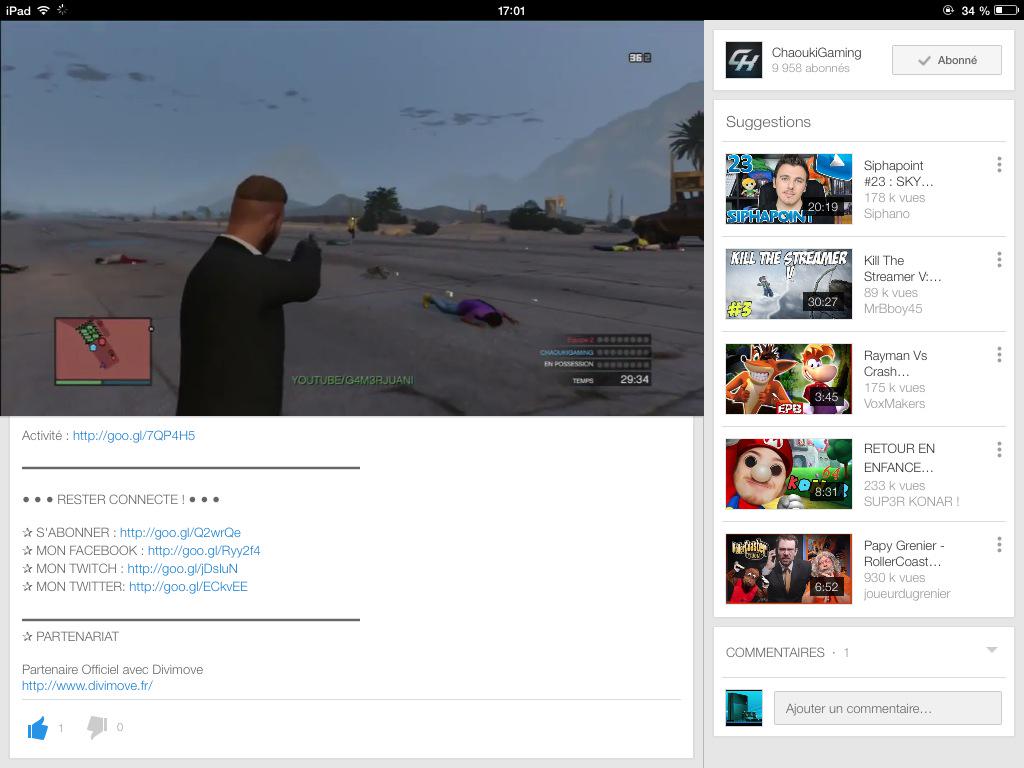Open the MON FACEBOOK link goo.gl/Ryy2f4
Image resolution: width=1024 pixels, height=768 pixels.
(x=204, y=551)
